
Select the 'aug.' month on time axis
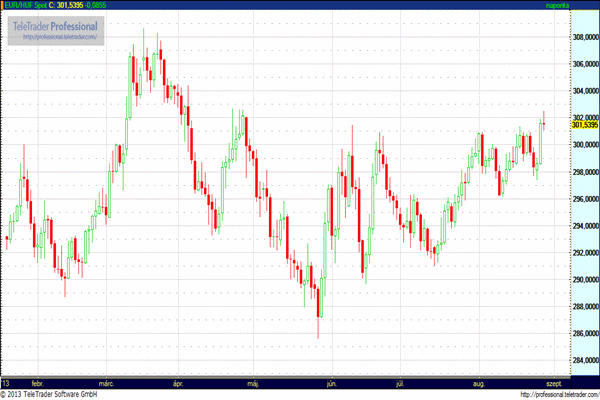point(478,382)
